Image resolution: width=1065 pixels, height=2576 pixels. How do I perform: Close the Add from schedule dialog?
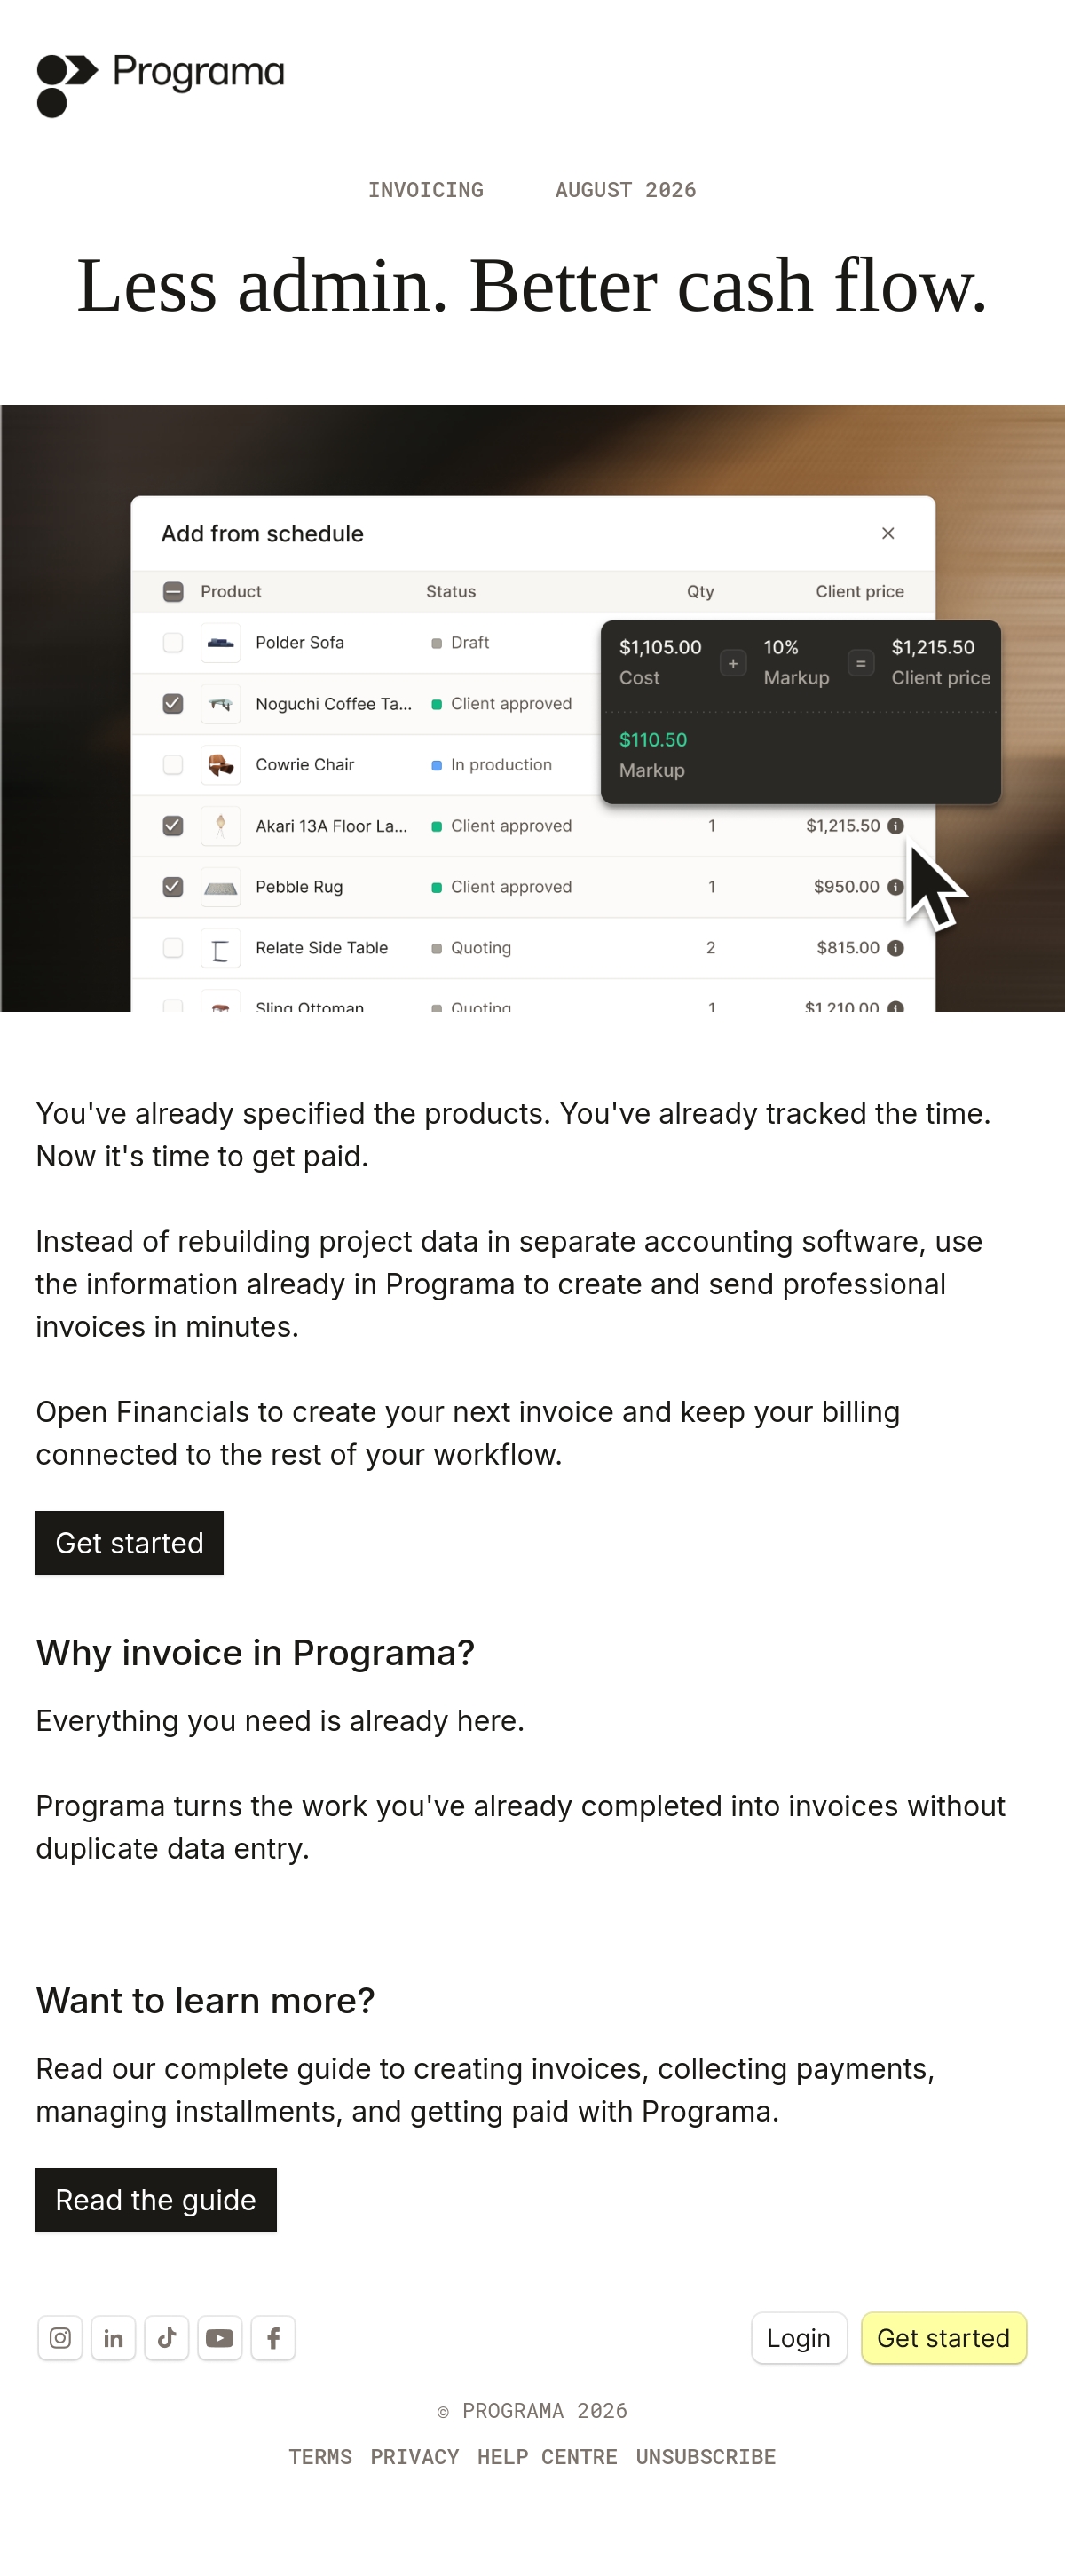pos(888,534)
